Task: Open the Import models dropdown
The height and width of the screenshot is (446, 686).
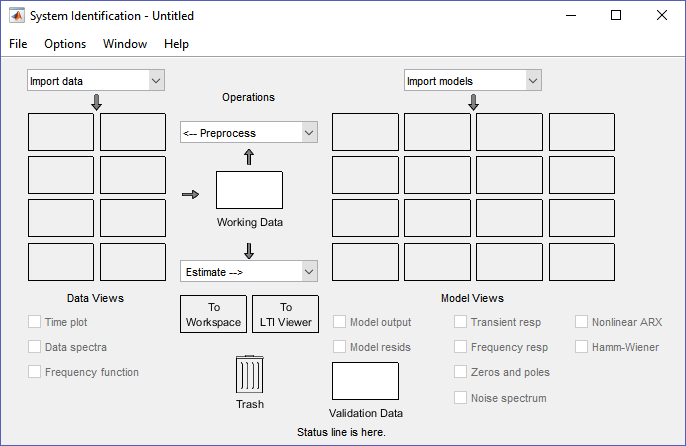Action: (473, 81)
